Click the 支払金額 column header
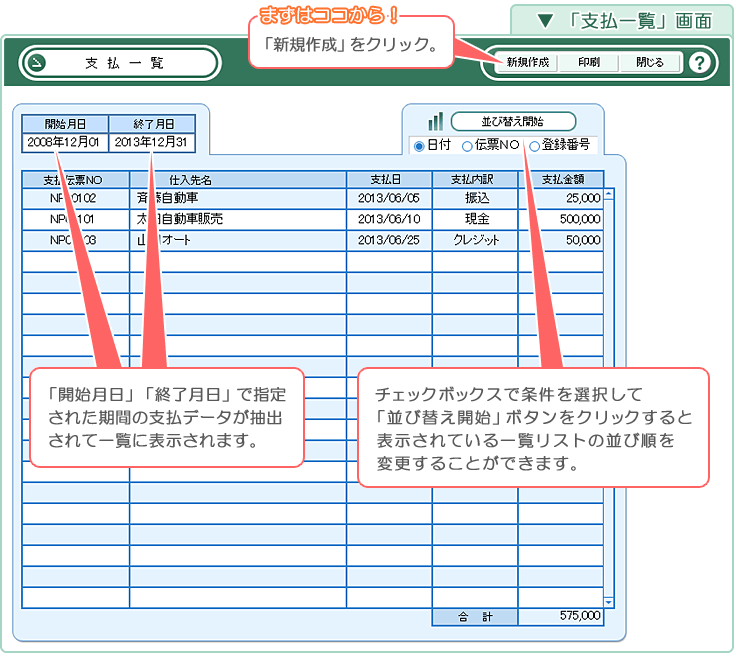The image size is (735, 653). [x=561, y=180]
